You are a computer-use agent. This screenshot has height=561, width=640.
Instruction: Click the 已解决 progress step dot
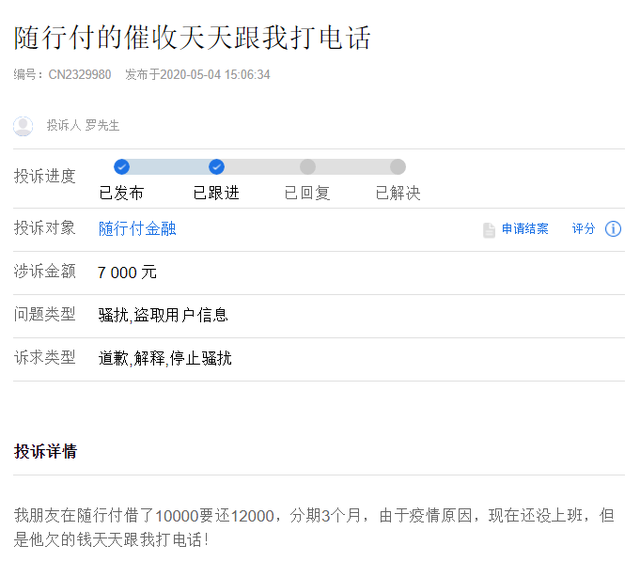(398, 167)
